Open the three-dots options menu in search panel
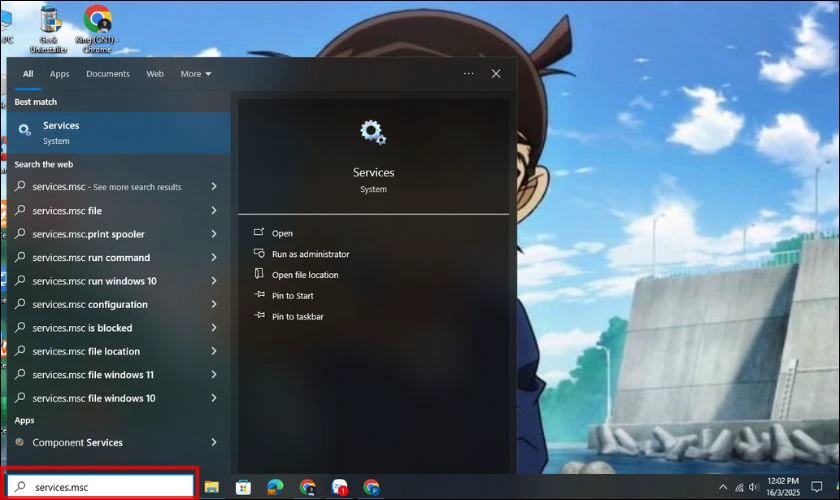The width and height of the screenshot is (840, 500). (469, 73)
